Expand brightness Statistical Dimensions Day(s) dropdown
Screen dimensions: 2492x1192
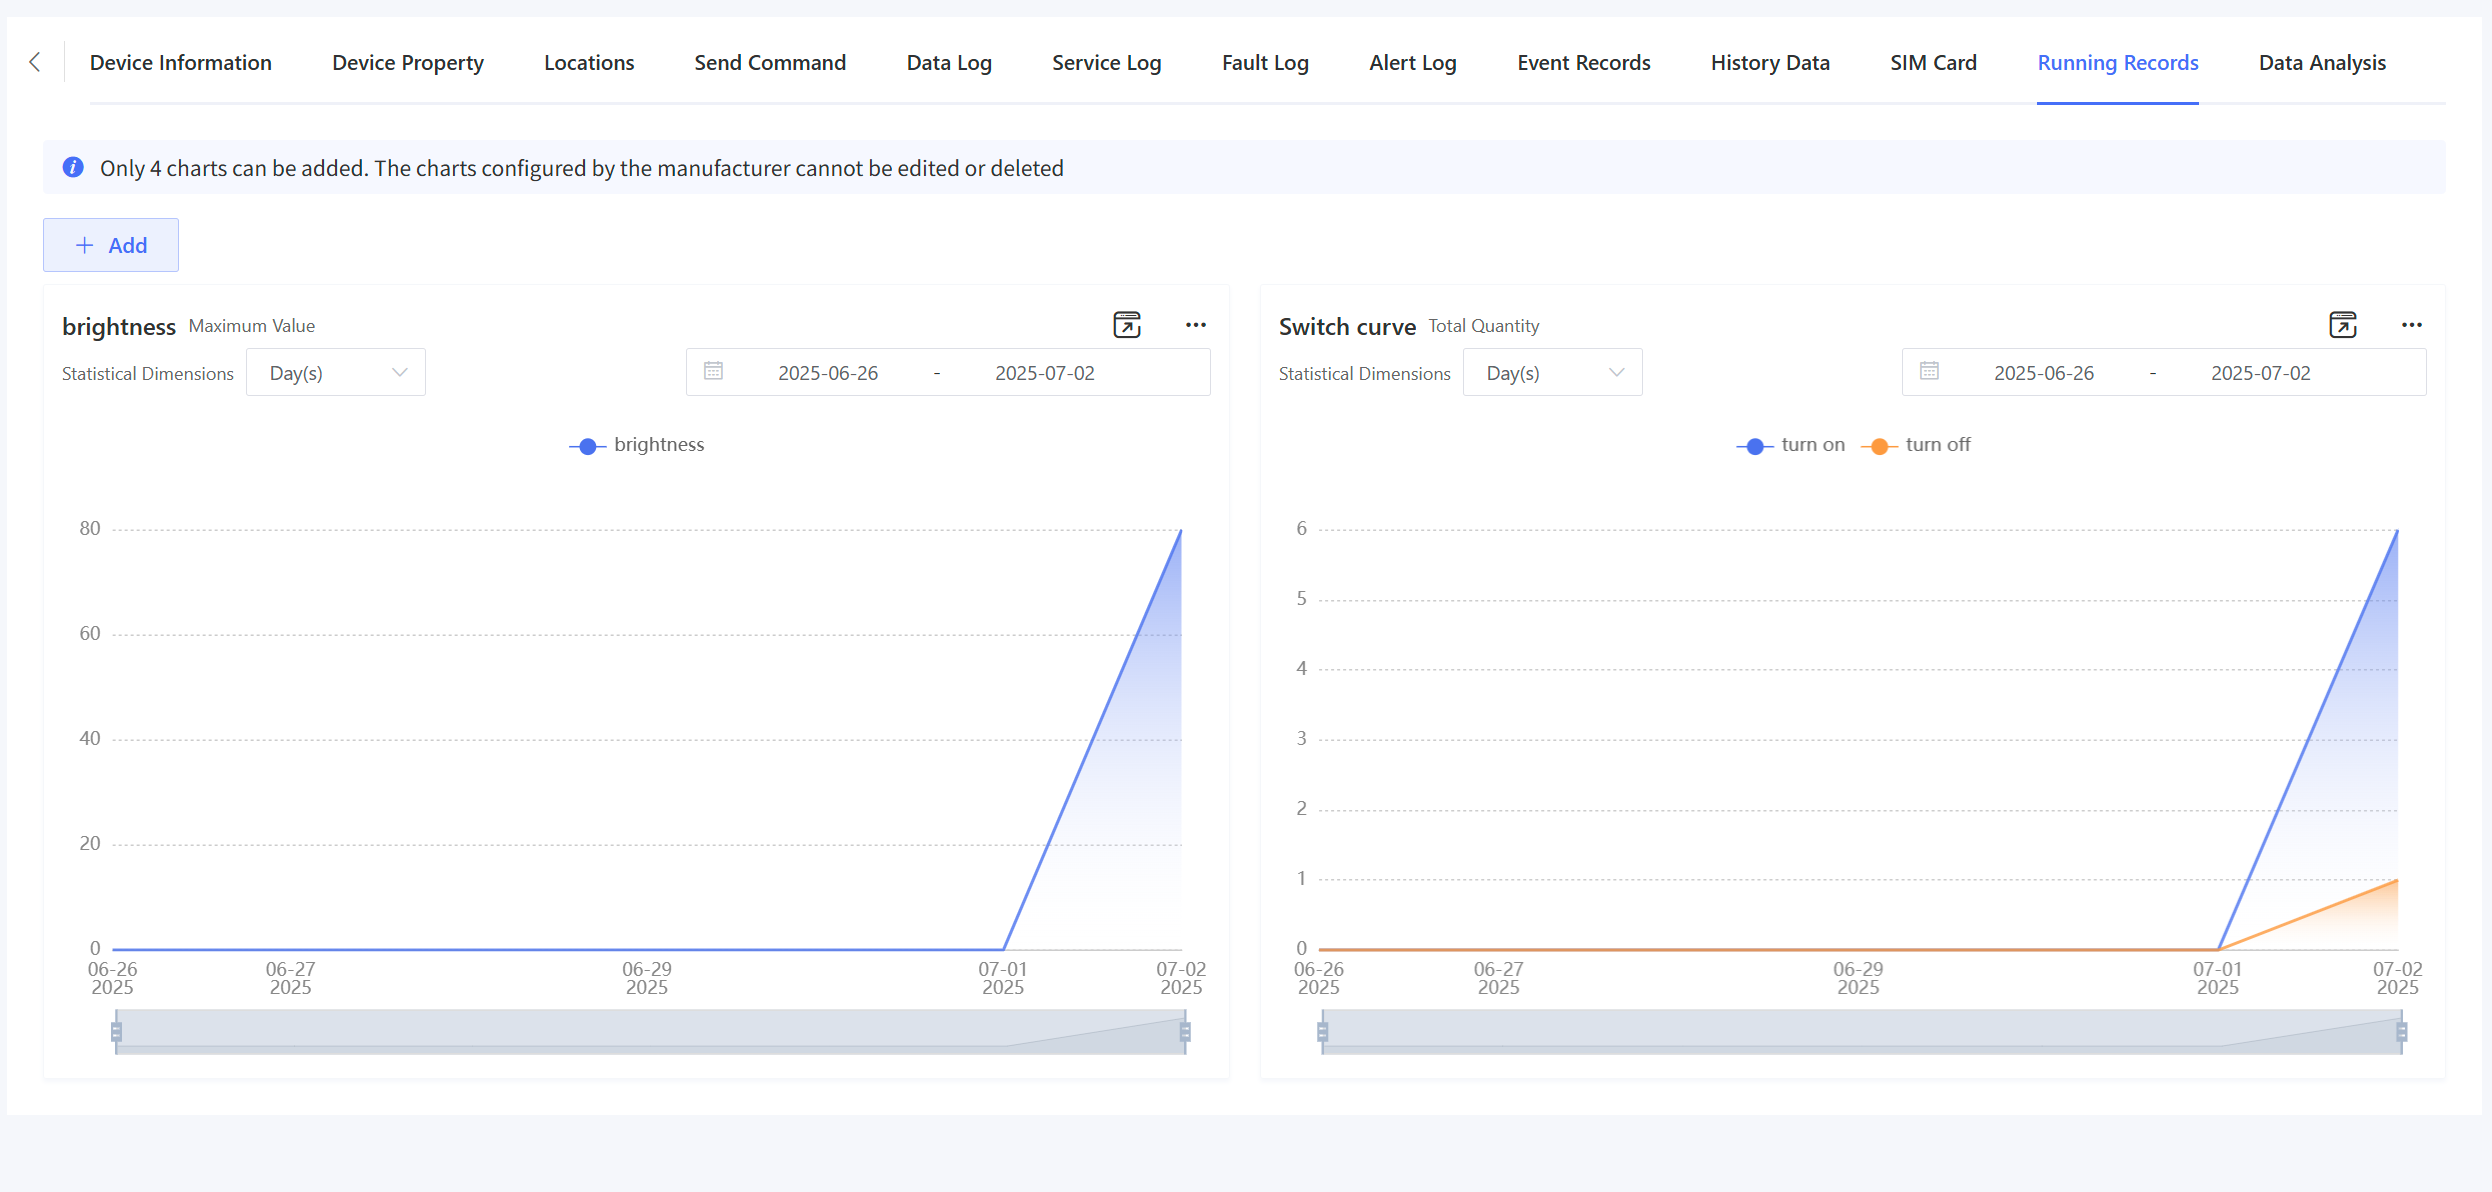point(336,373)
